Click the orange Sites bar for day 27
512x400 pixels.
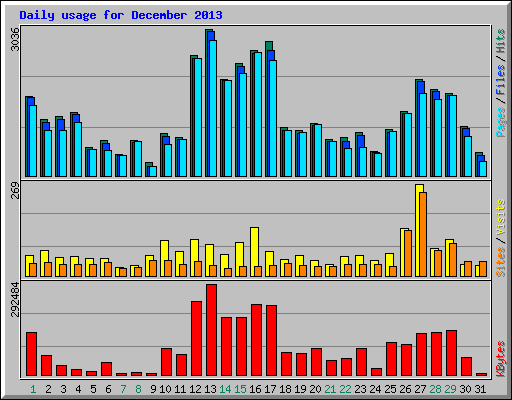[423, 234]
